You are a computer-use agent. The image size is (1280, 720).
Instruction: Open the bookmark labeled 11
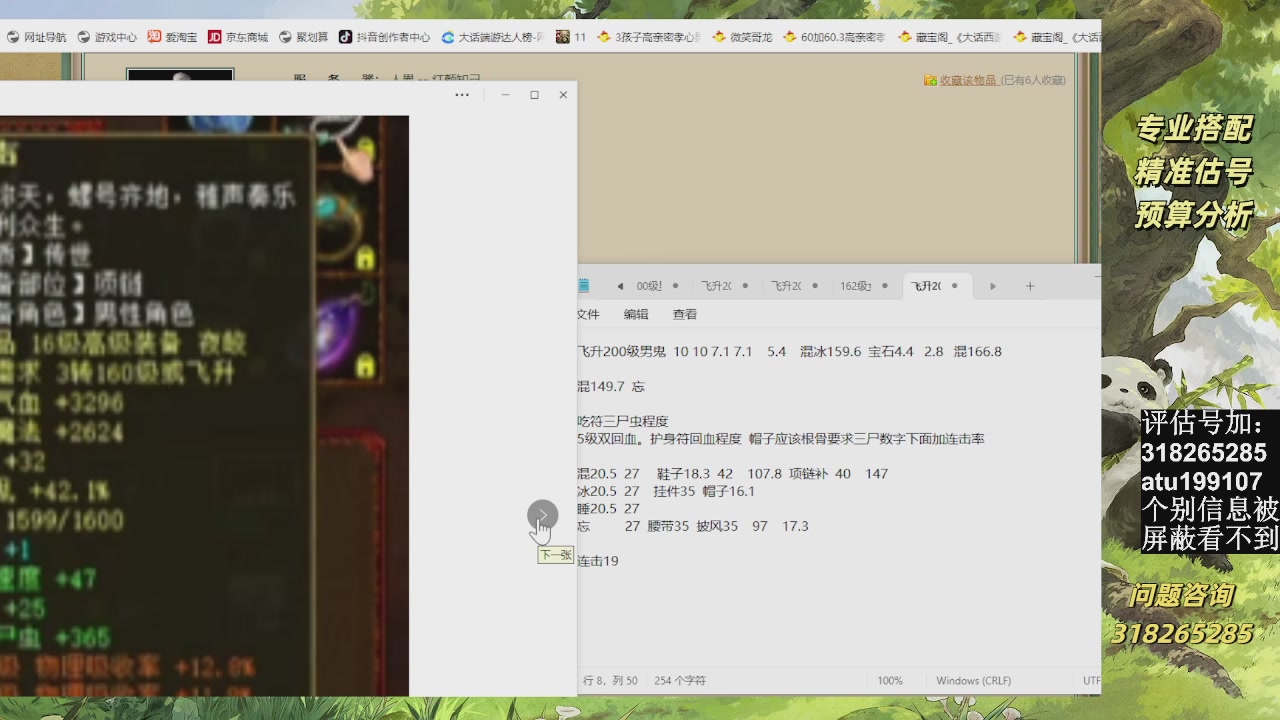tap(571, 37)
